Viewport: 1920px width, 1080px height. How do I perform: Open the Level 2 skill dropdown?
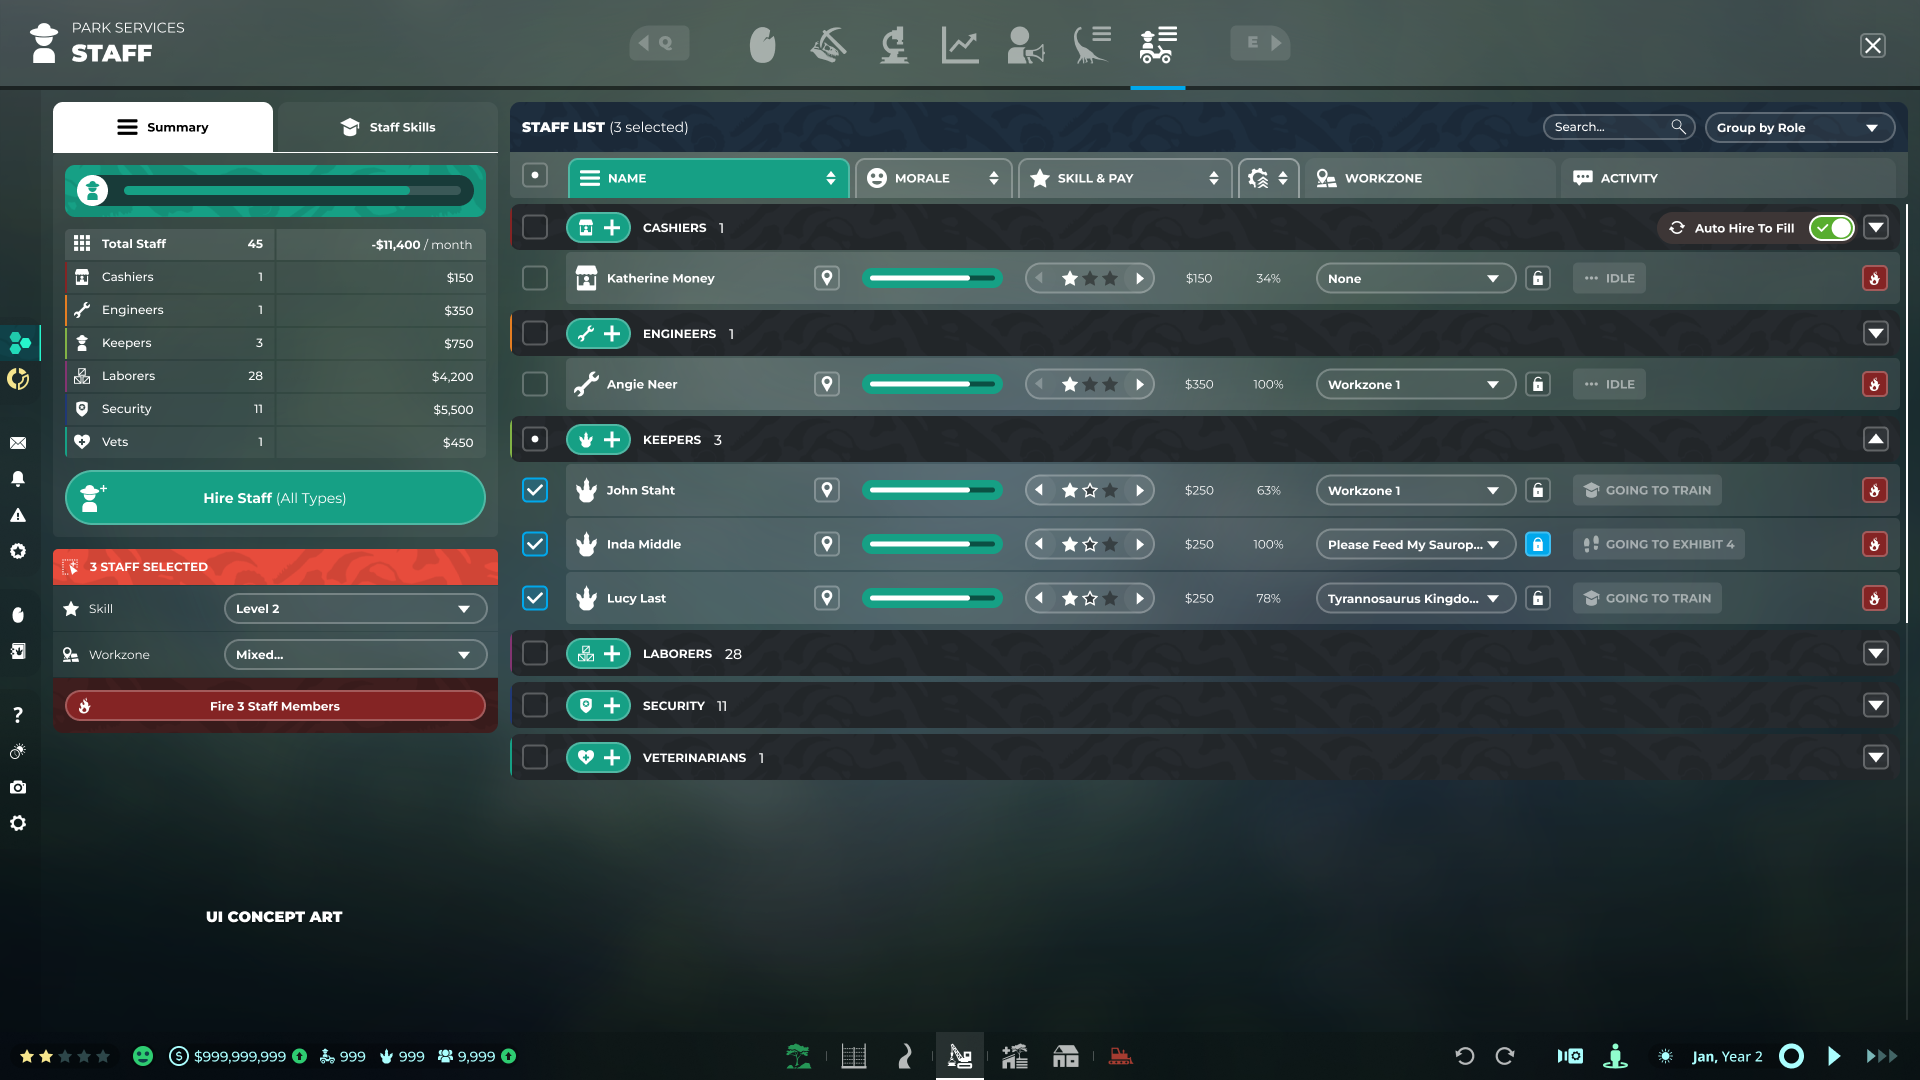coord(354,608)
